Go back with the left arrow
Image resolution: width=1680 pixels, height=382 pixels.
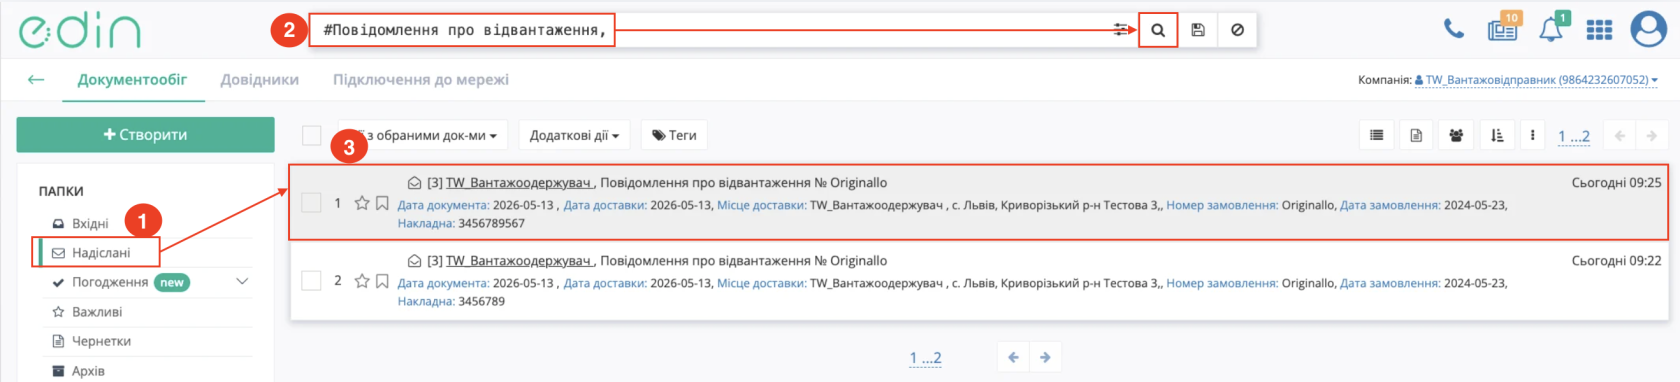[x=36, y=79]
